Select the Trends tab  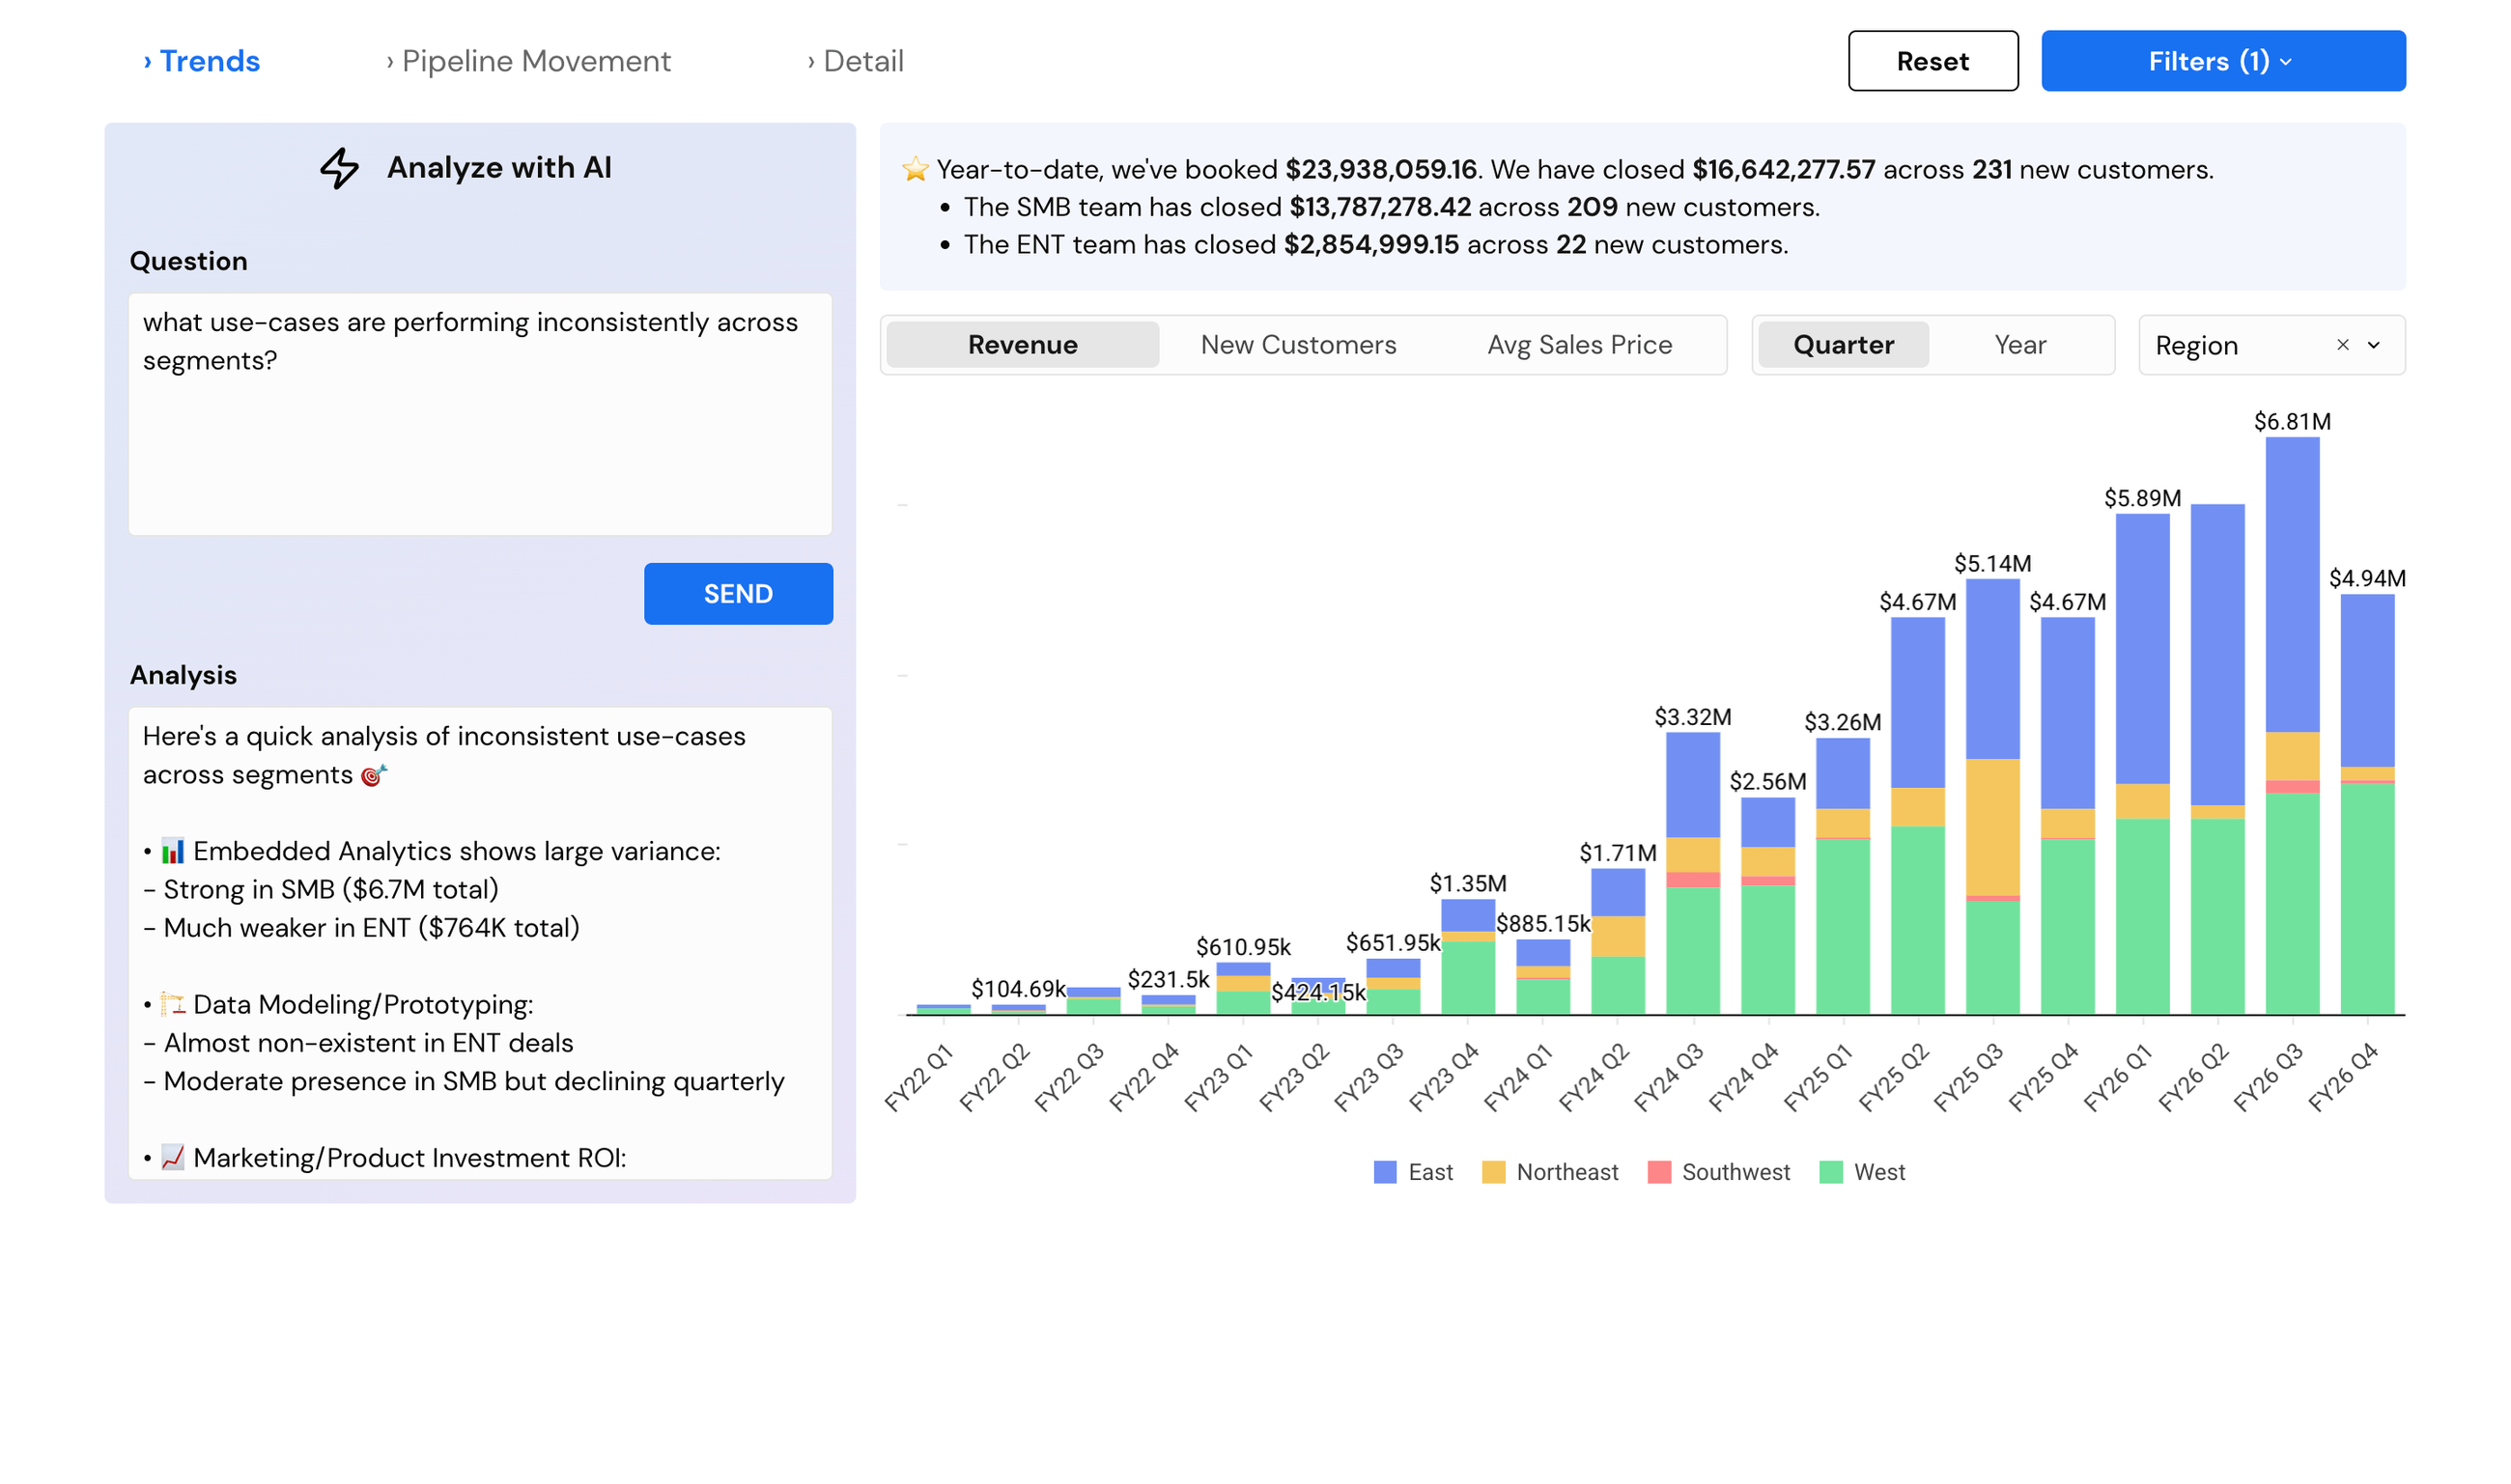pos(209,61)
